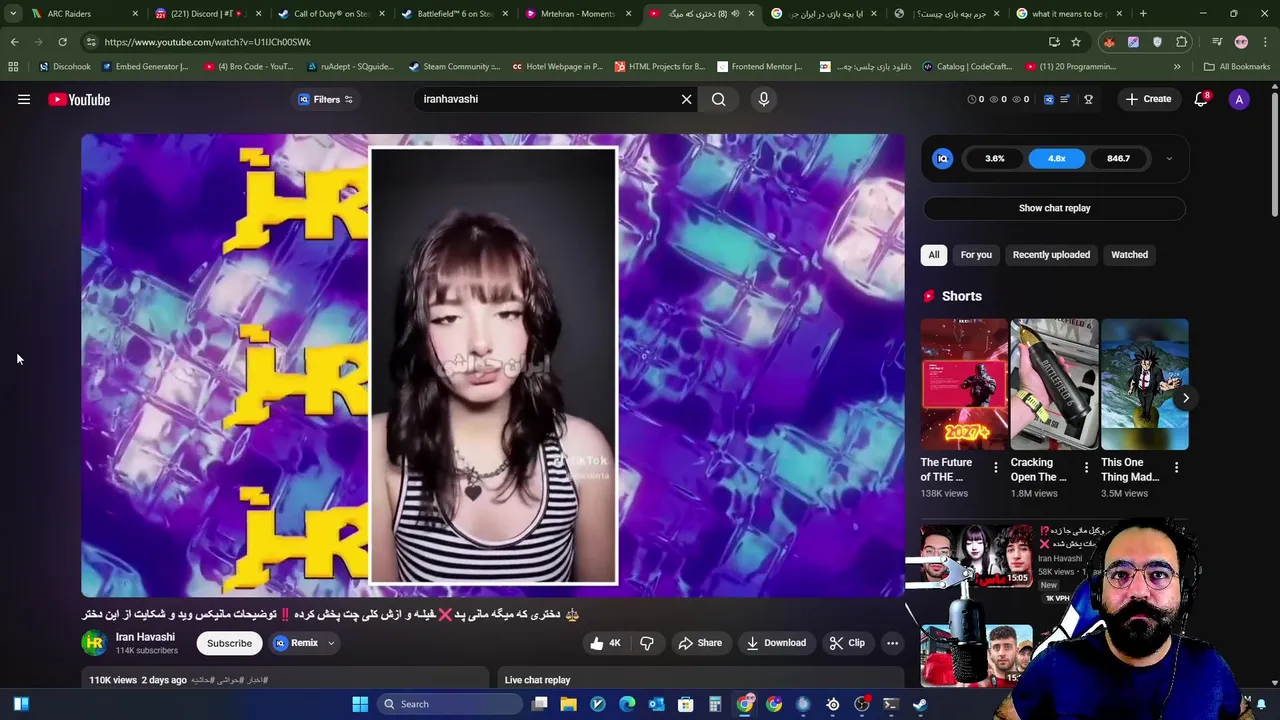
Task: Open the vidIQ checklist icon
Action: tap(1066, 99)
